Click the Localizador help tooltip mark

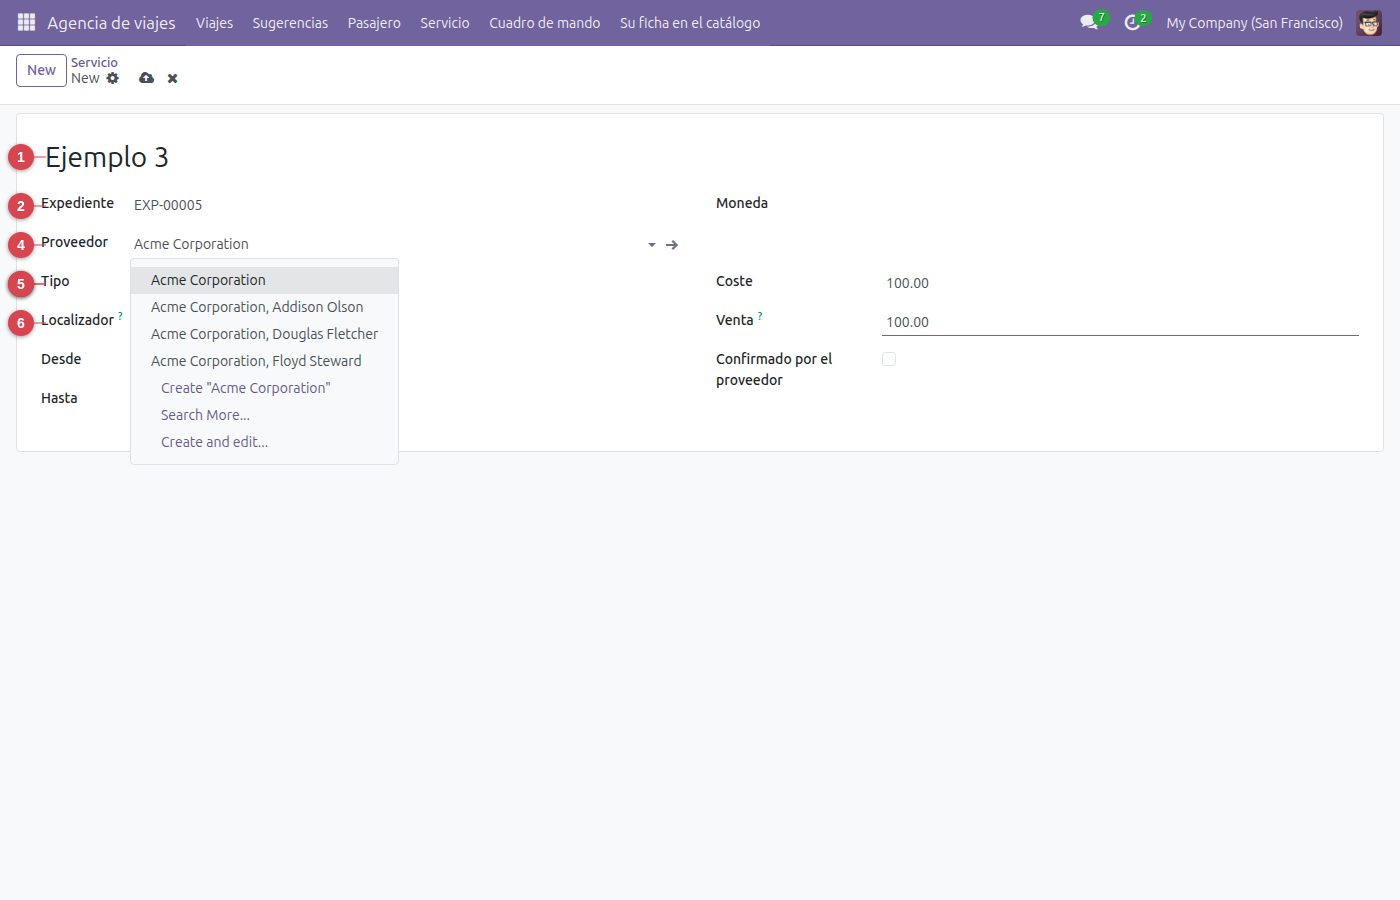pos(121,316)
